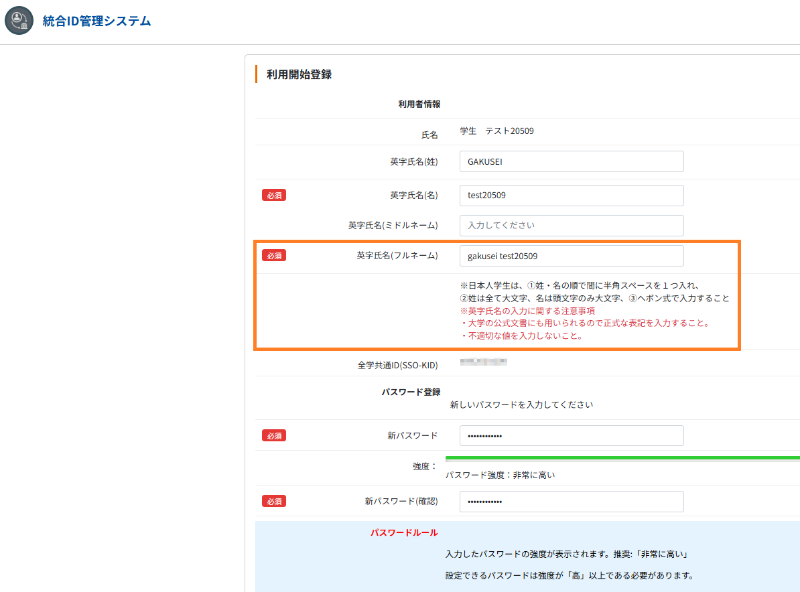Screen dimensions: 800x592
Task: Focus the 新パスワード(確認) confirmation field
Action: coord(571,501)
